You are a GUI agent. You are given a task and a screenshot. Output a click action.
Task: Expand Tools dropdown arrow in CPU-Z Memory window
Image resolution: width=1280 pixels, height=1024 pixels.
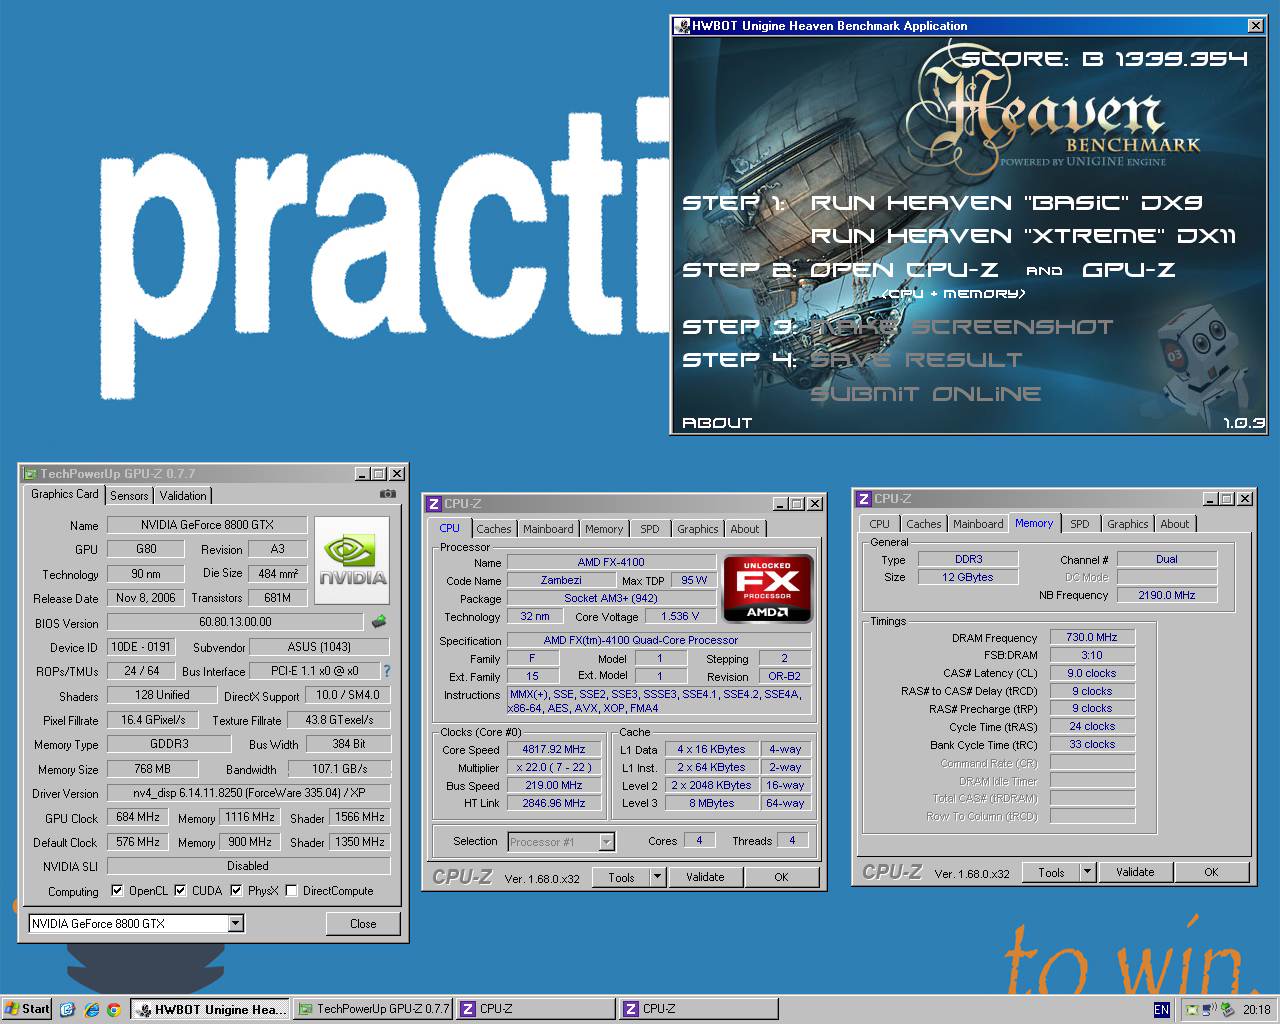coord(1087,872)
